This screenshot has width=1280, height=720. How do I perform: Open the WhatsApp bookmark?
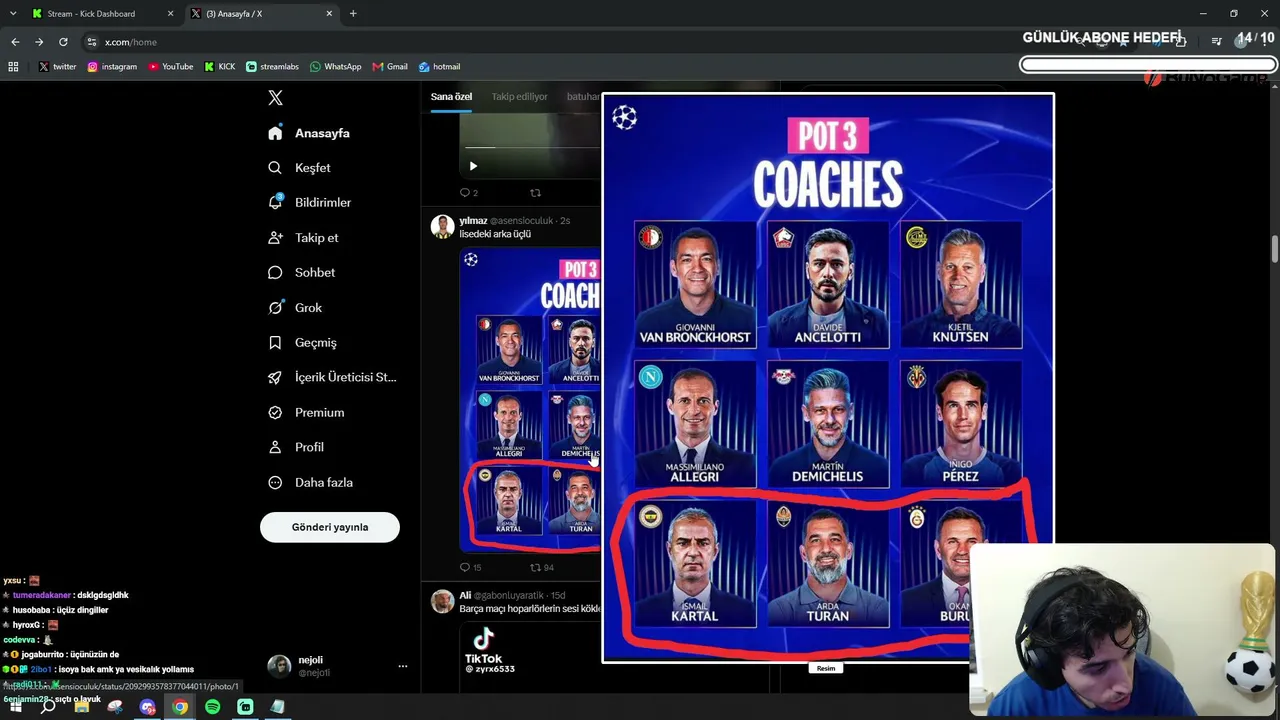(x=336, y=67)
